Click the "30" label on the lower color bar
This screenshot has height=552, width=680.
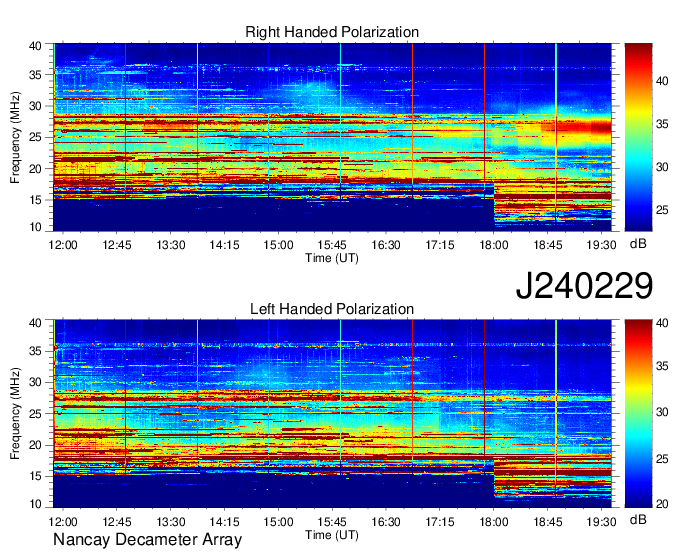[662, 412]
